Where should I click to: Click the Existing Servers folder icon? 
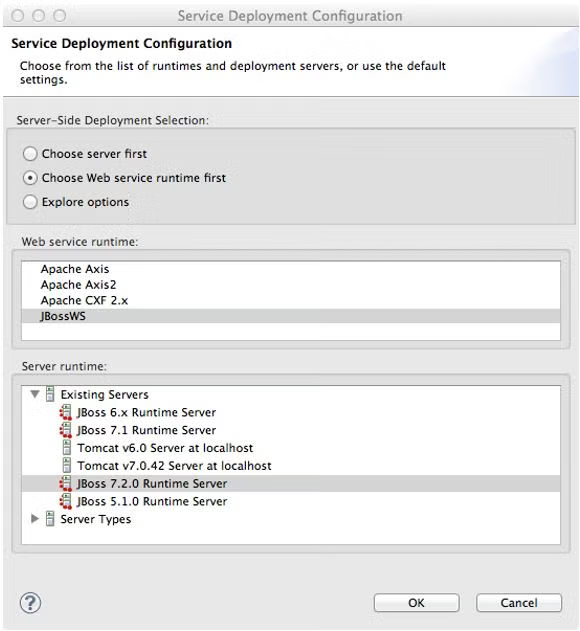coord(50,394)
